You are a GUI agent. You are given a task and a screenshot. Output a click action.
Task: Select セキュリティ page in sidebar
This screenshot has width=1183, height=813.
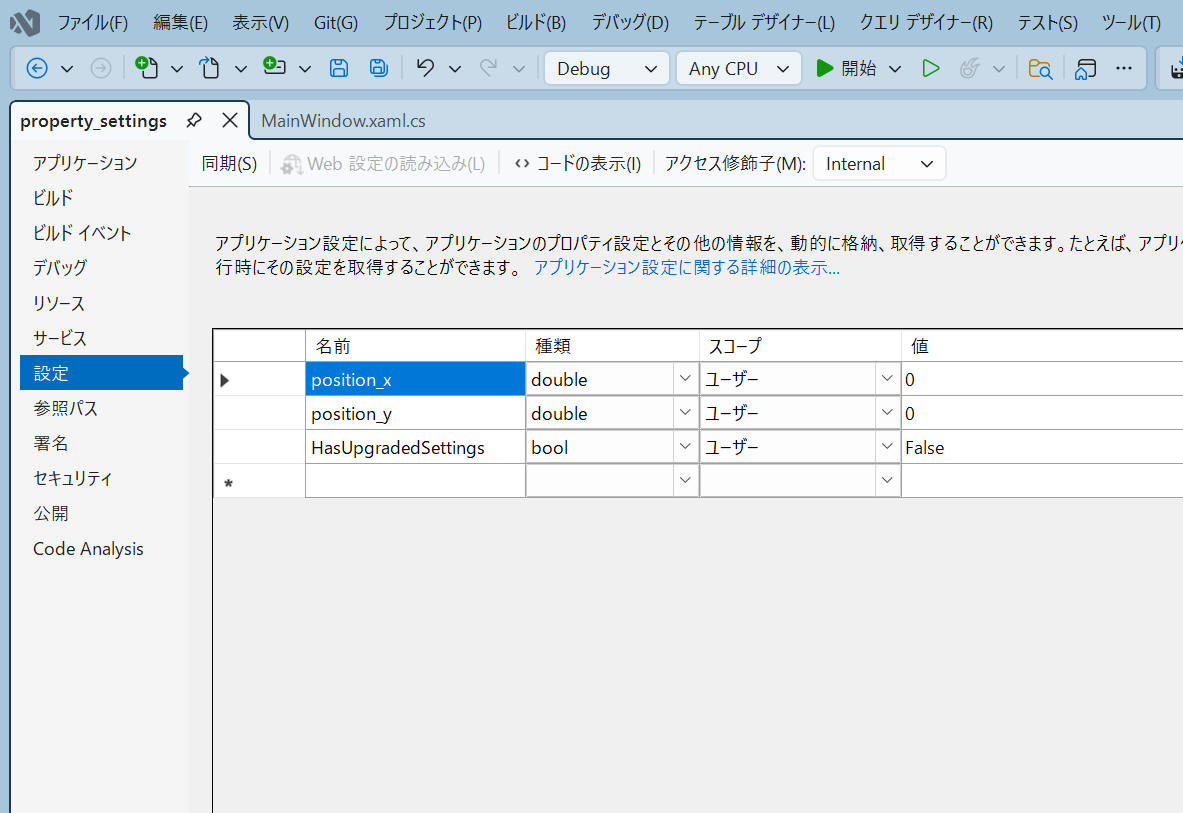pyautogui.click(x=72, y=478)
